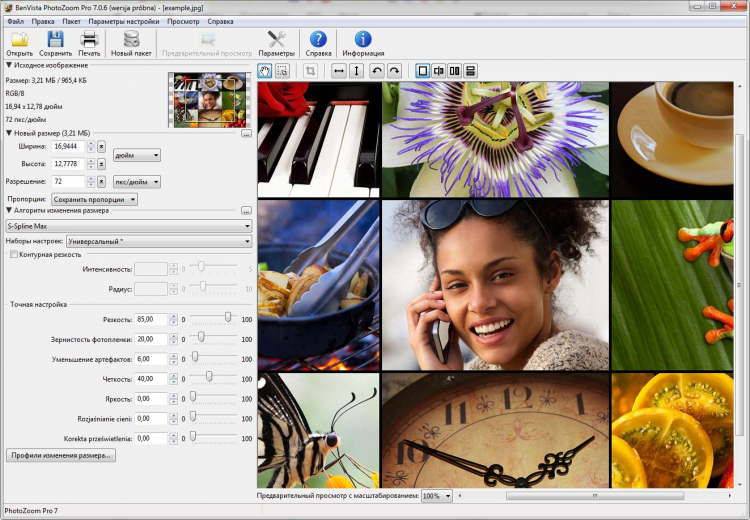
Task: Open the Пакет menu
Action: click(x=71, y=20)
